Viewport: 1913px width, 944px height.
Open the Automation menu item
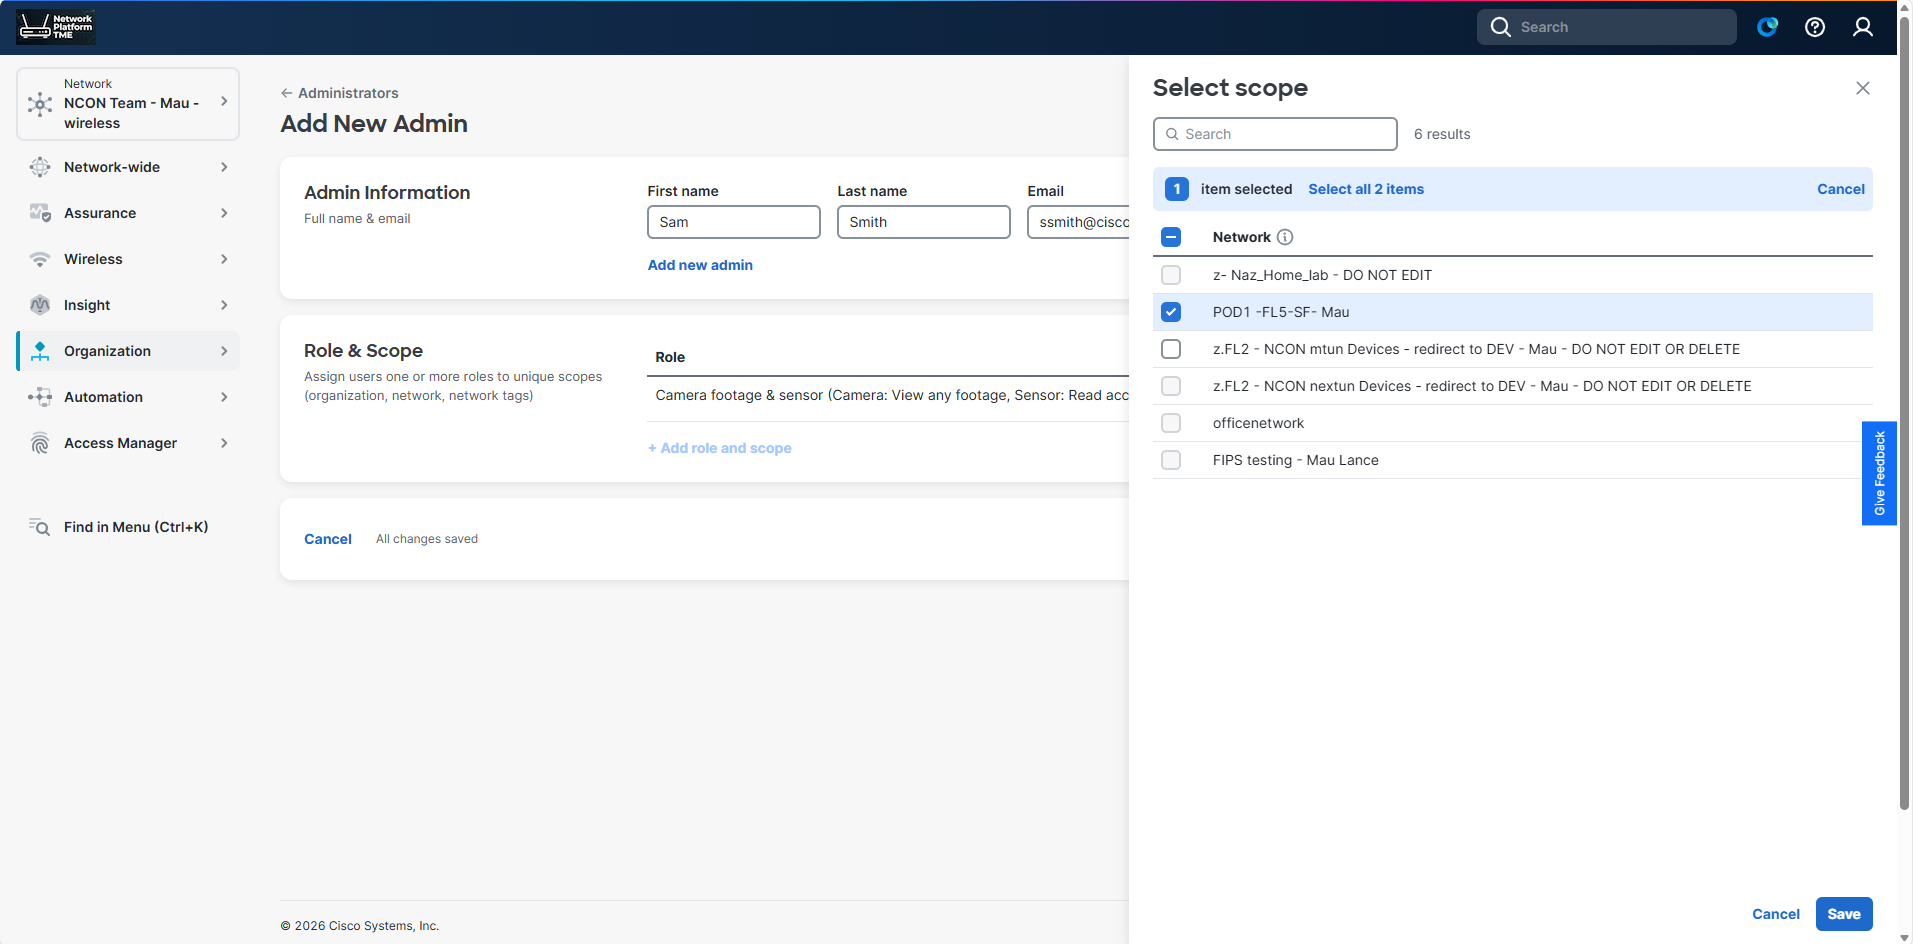pos(103,397)
